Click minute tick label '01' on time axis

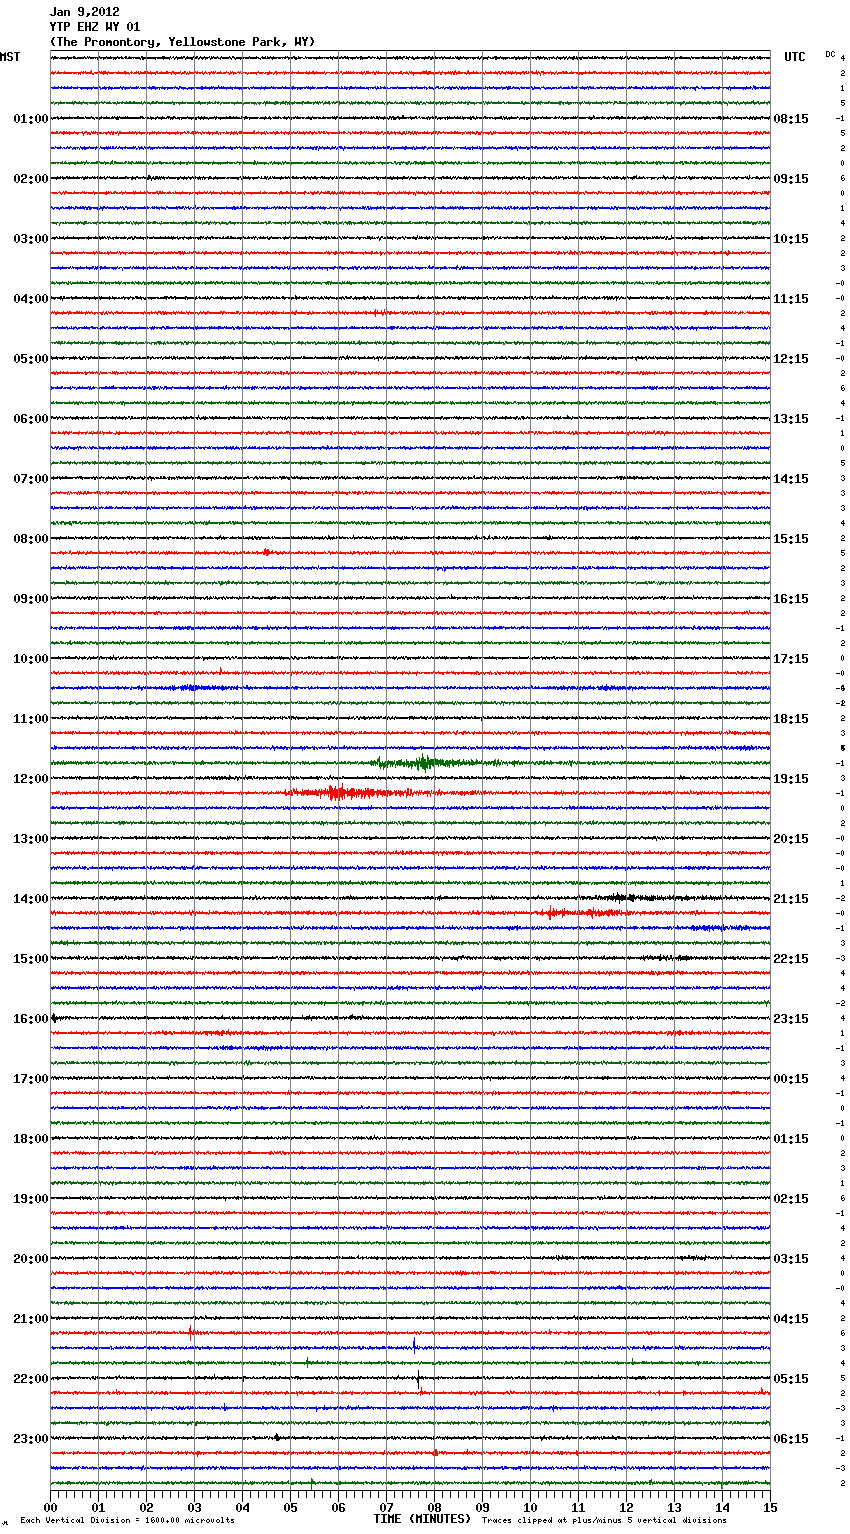coord(98,1507)
